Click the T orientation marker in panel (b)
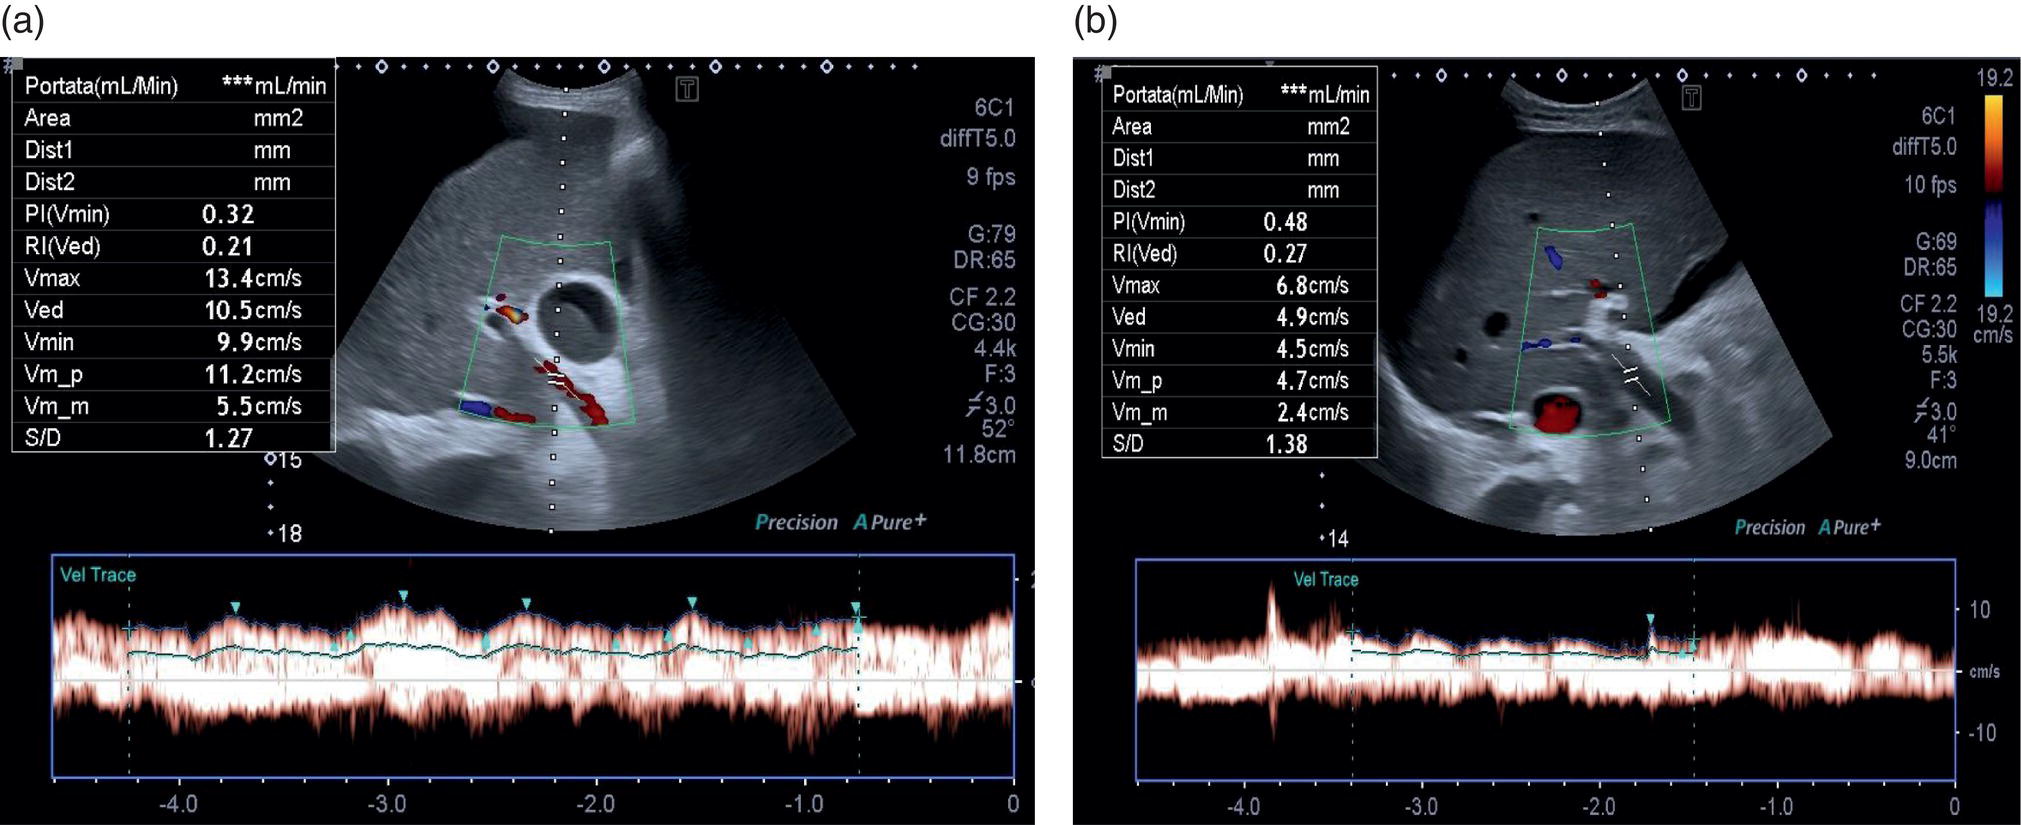This screenshot has height=825, width=2021. (1691, 97)
